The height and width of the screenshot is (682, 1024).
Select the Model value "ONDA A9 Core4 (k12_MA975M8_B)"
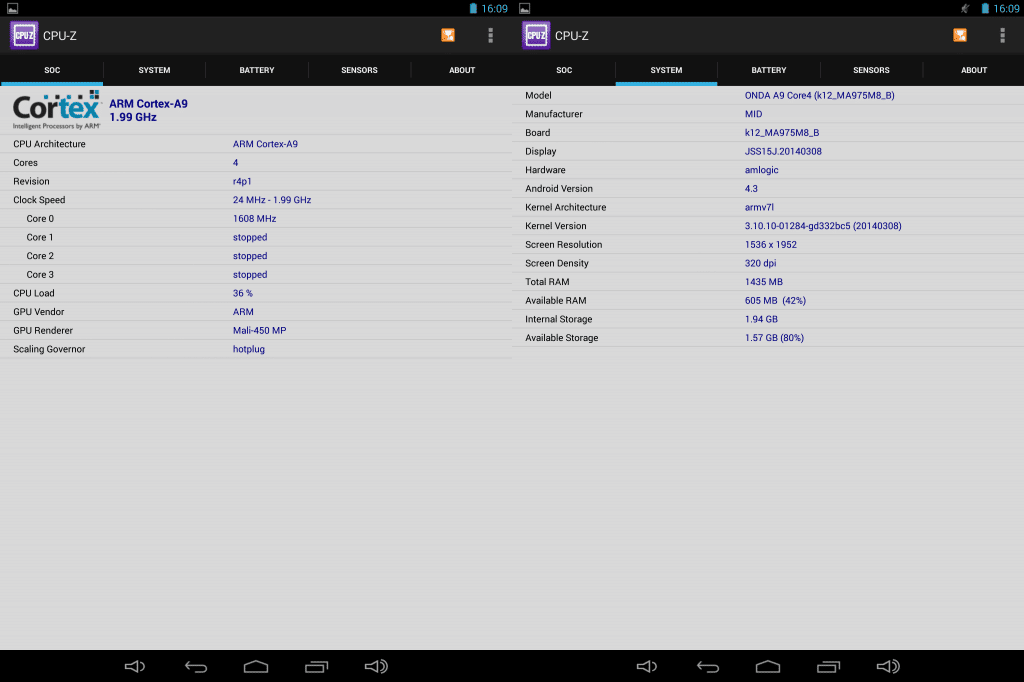point(820,95)
